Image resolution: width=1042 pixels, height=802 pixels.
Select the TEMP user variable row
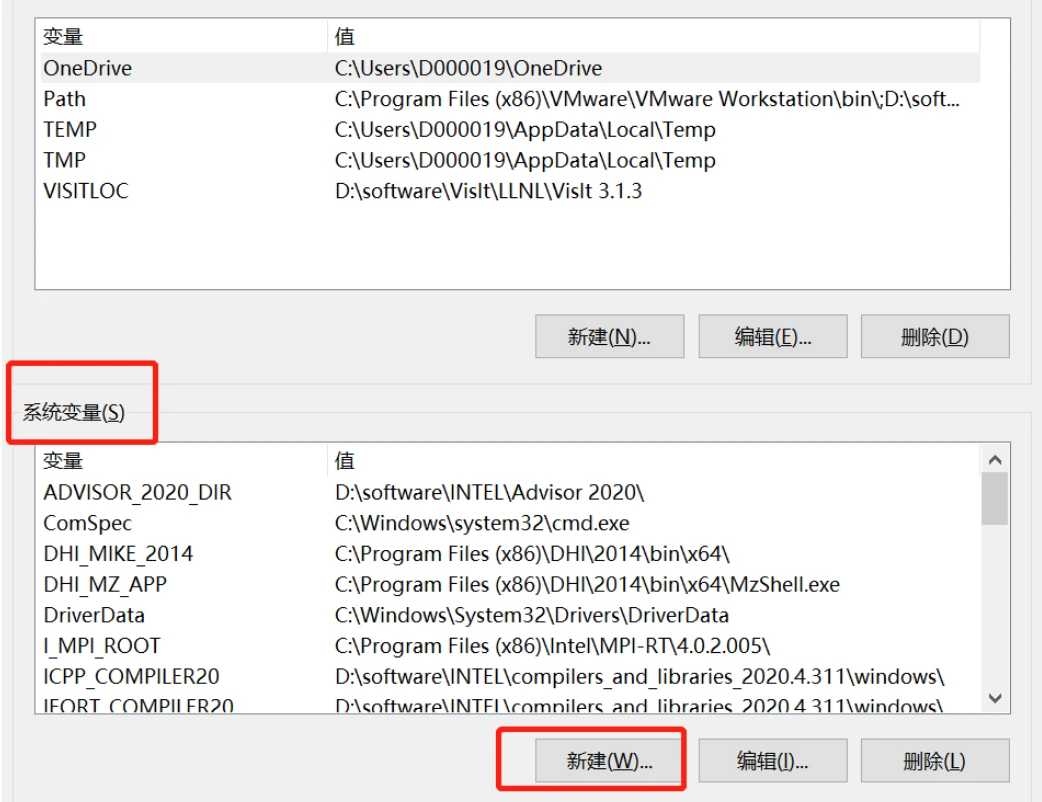point(510,130)
